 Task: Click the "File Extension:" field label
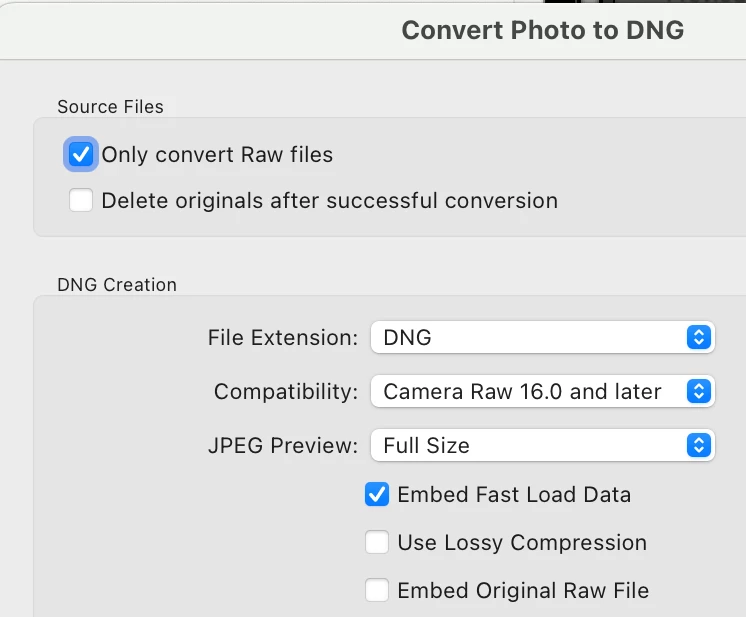(x=282, y=338)
